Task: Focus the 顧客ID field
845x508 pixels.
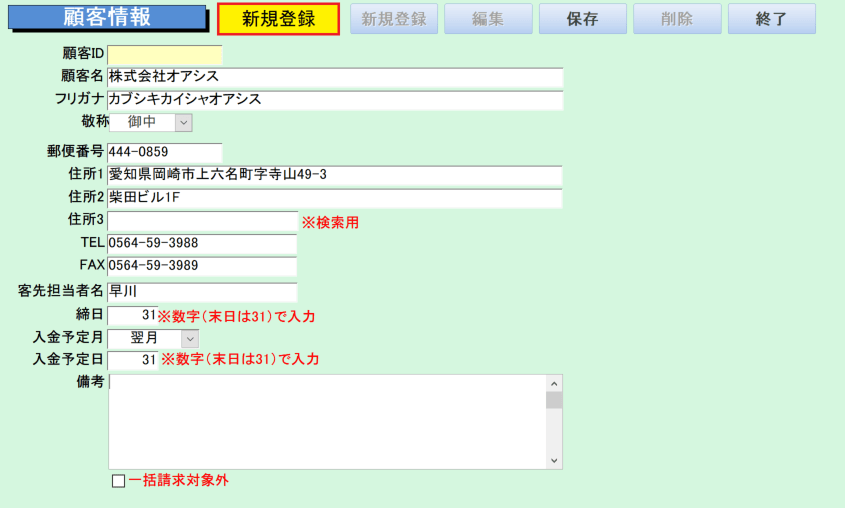Action: coord(165,55)
